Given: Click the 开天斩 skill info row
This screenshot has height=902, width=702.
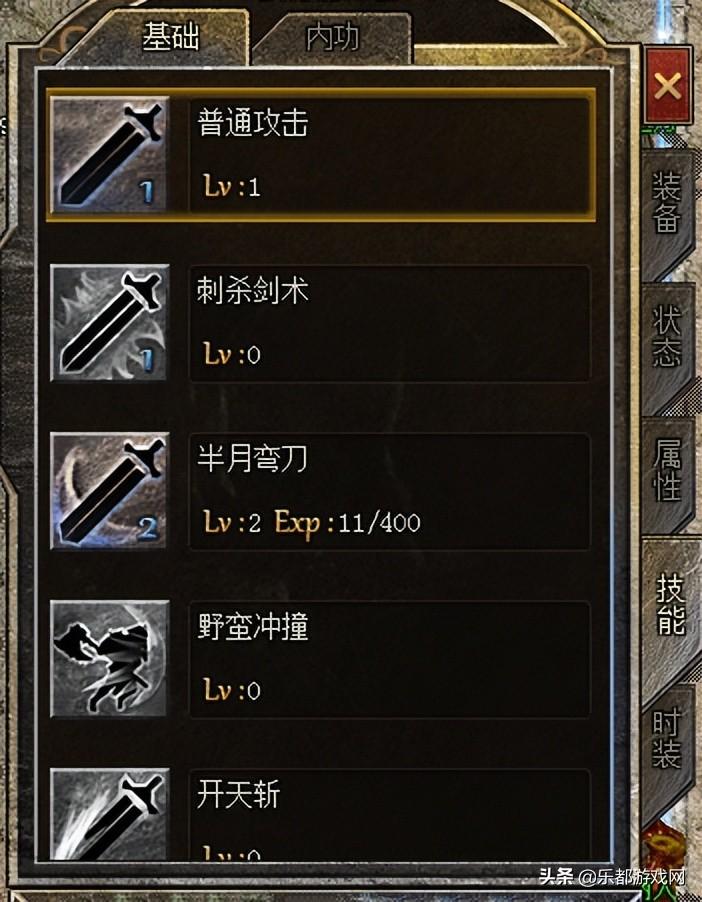Looking at the screenshot, I should tap(390, 815).
